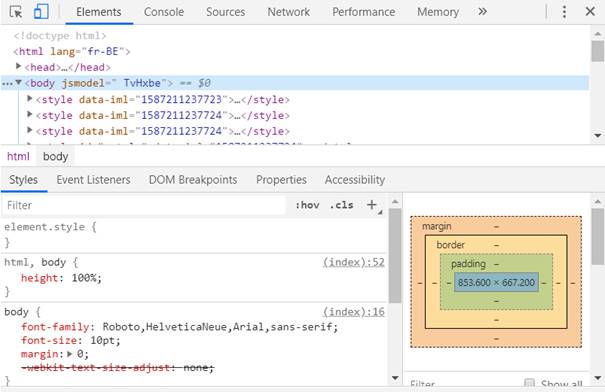Switch to the Console tab
This screenshot has height=392, width=605.
(x=164, y=12)
